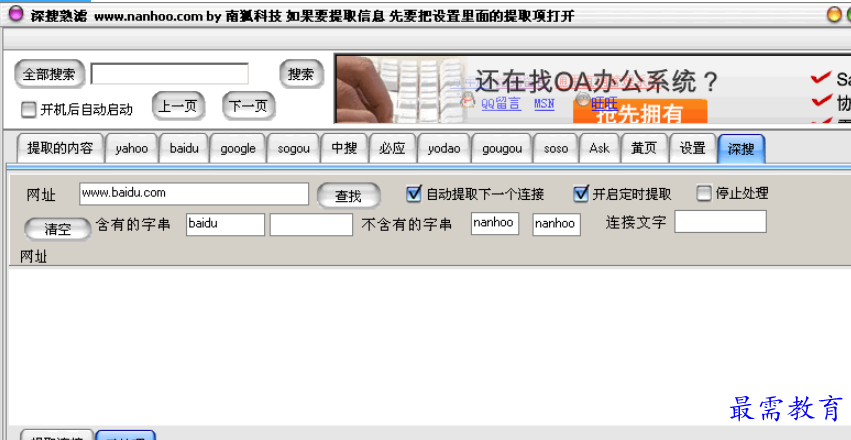
Task: Click second 不含有的字串 field with nanhoo
Action: click(x=556, y=225)
